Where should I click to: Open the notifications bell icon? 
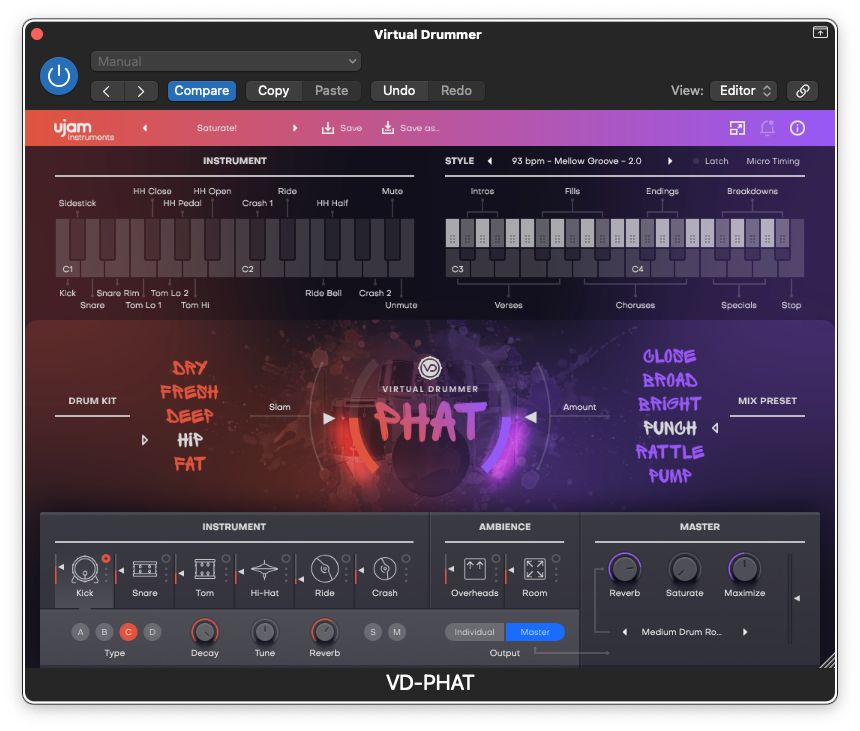[x=767, y=128]
